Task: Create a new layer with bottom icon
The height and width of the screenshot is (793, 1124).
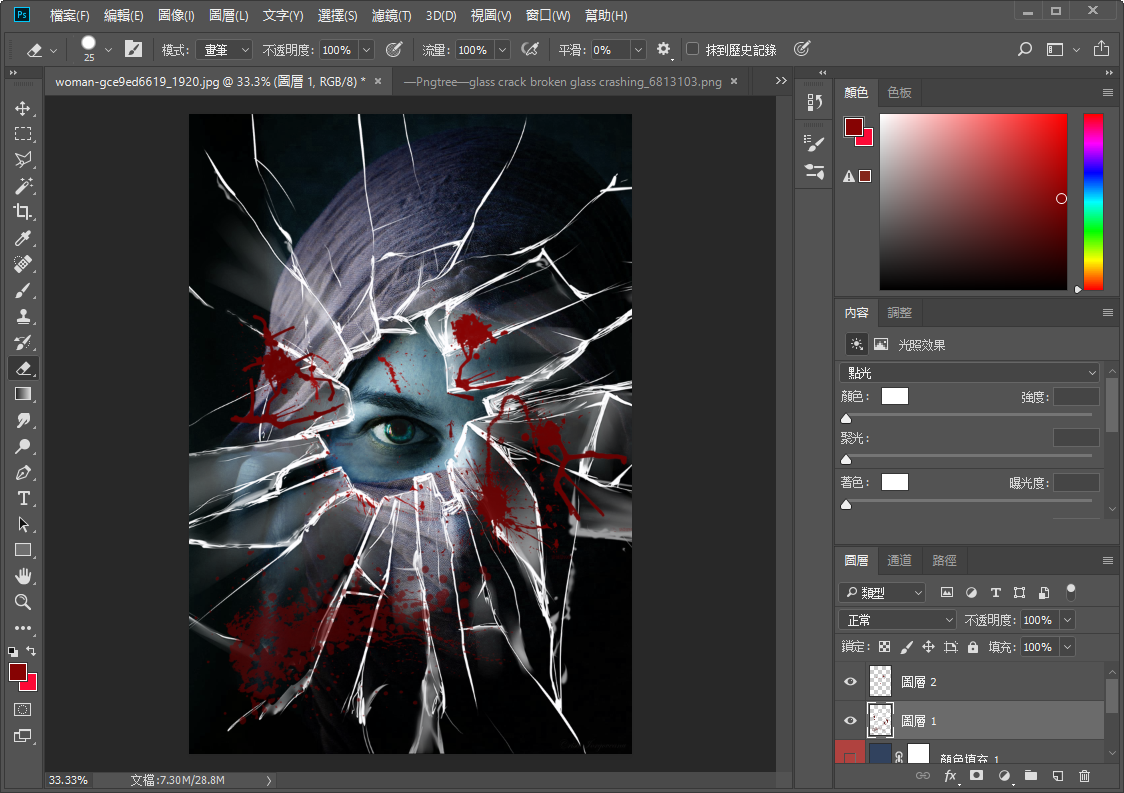Action: click(x=1057, y=775)
